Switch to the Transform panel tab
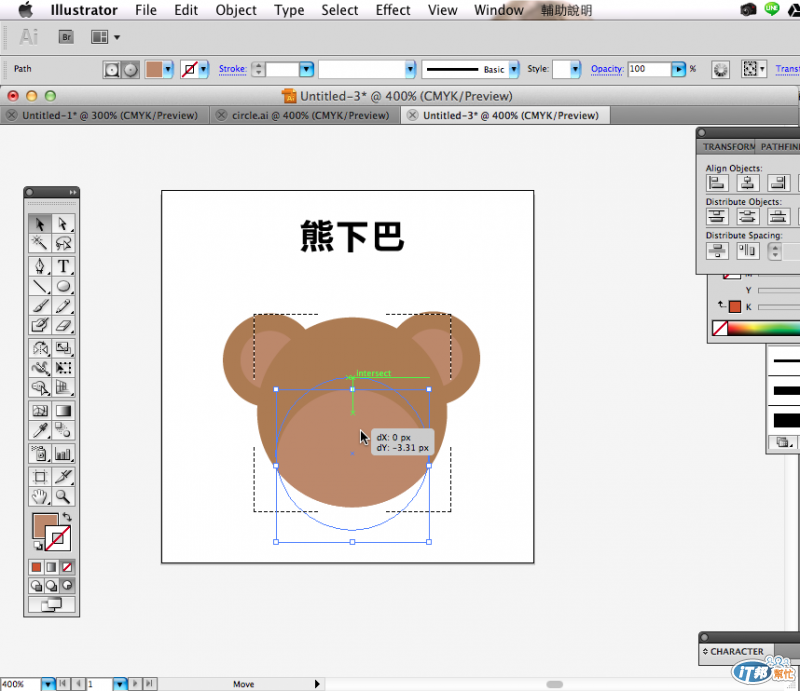Screen dimensions: 800x691 [x=728, y=147]
